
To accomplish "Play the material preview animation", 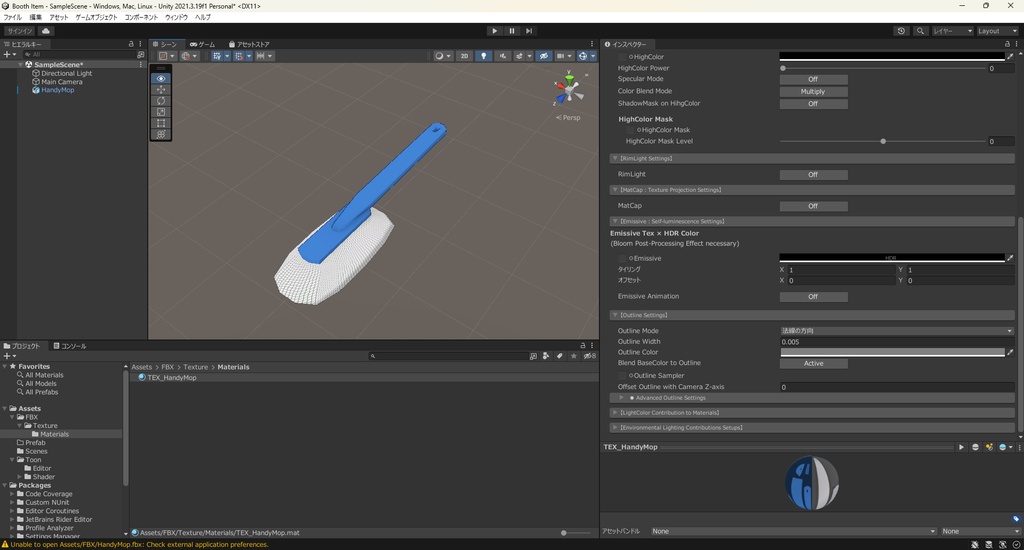I will (x=961, y=447).
